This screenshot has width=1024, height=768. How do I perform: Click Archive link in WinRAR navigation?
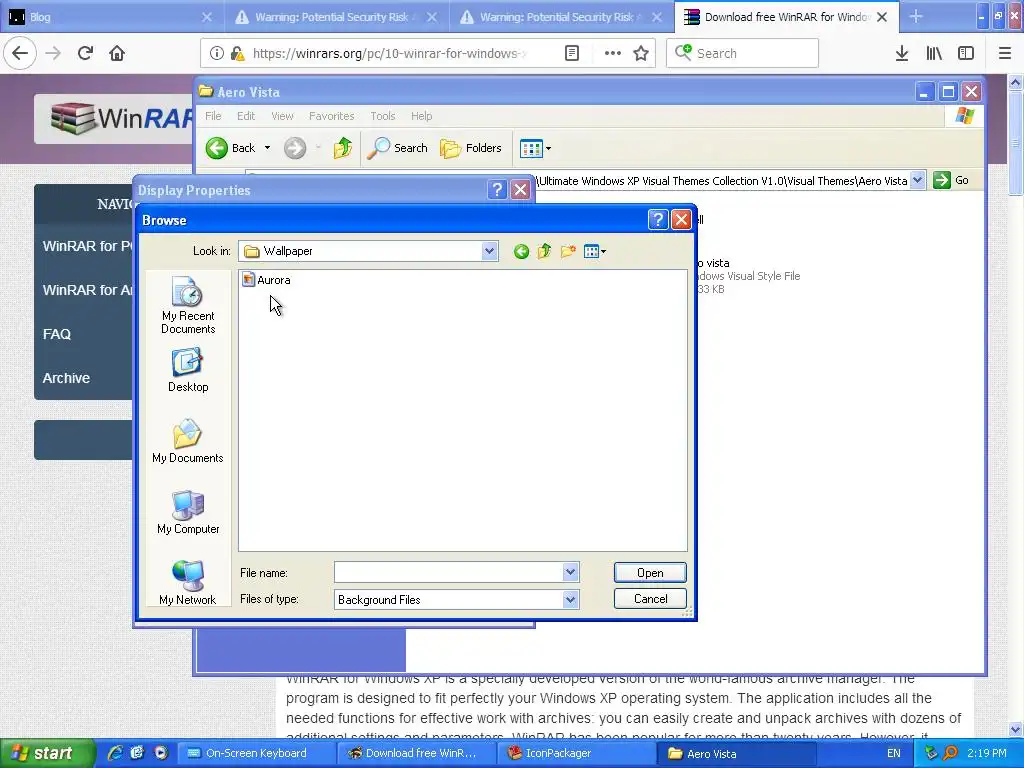click(66, 378)
